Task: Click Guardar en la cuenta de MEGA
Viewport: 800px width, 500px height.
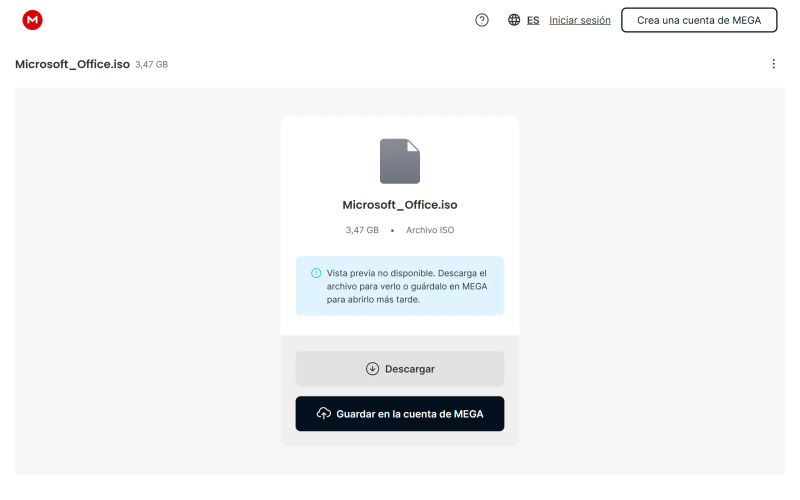Action: coord(400,414)
